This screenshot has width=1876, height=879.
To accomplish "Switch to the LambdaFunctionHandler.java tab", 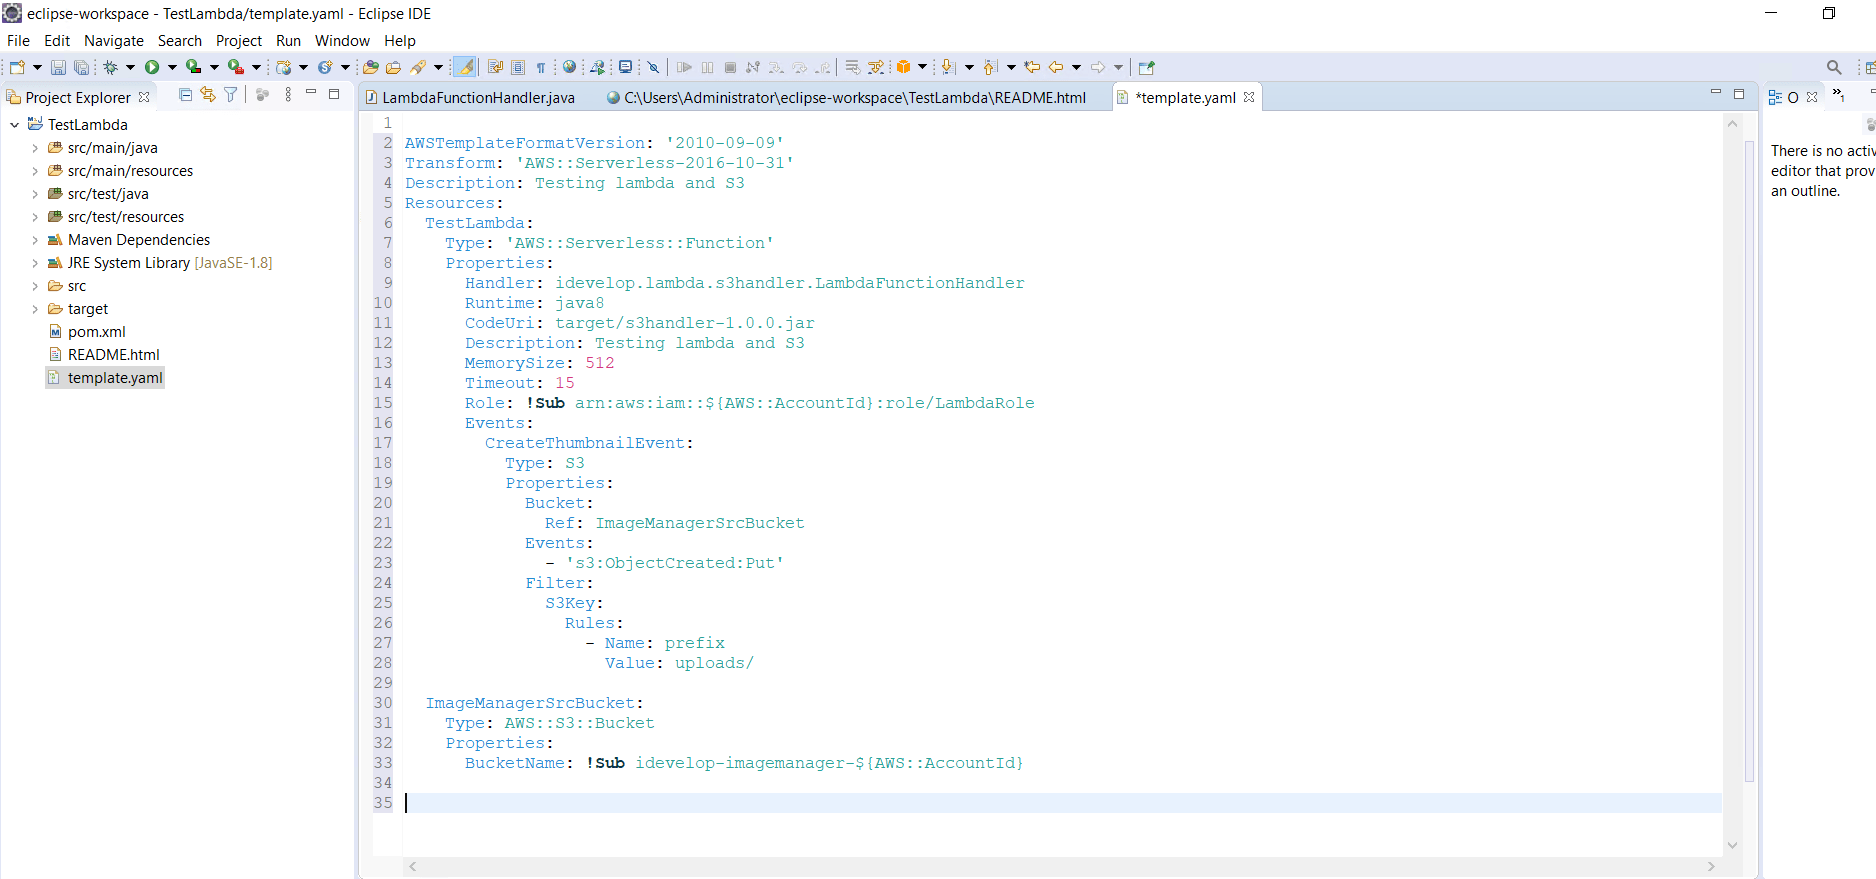I will pos(470,97).
